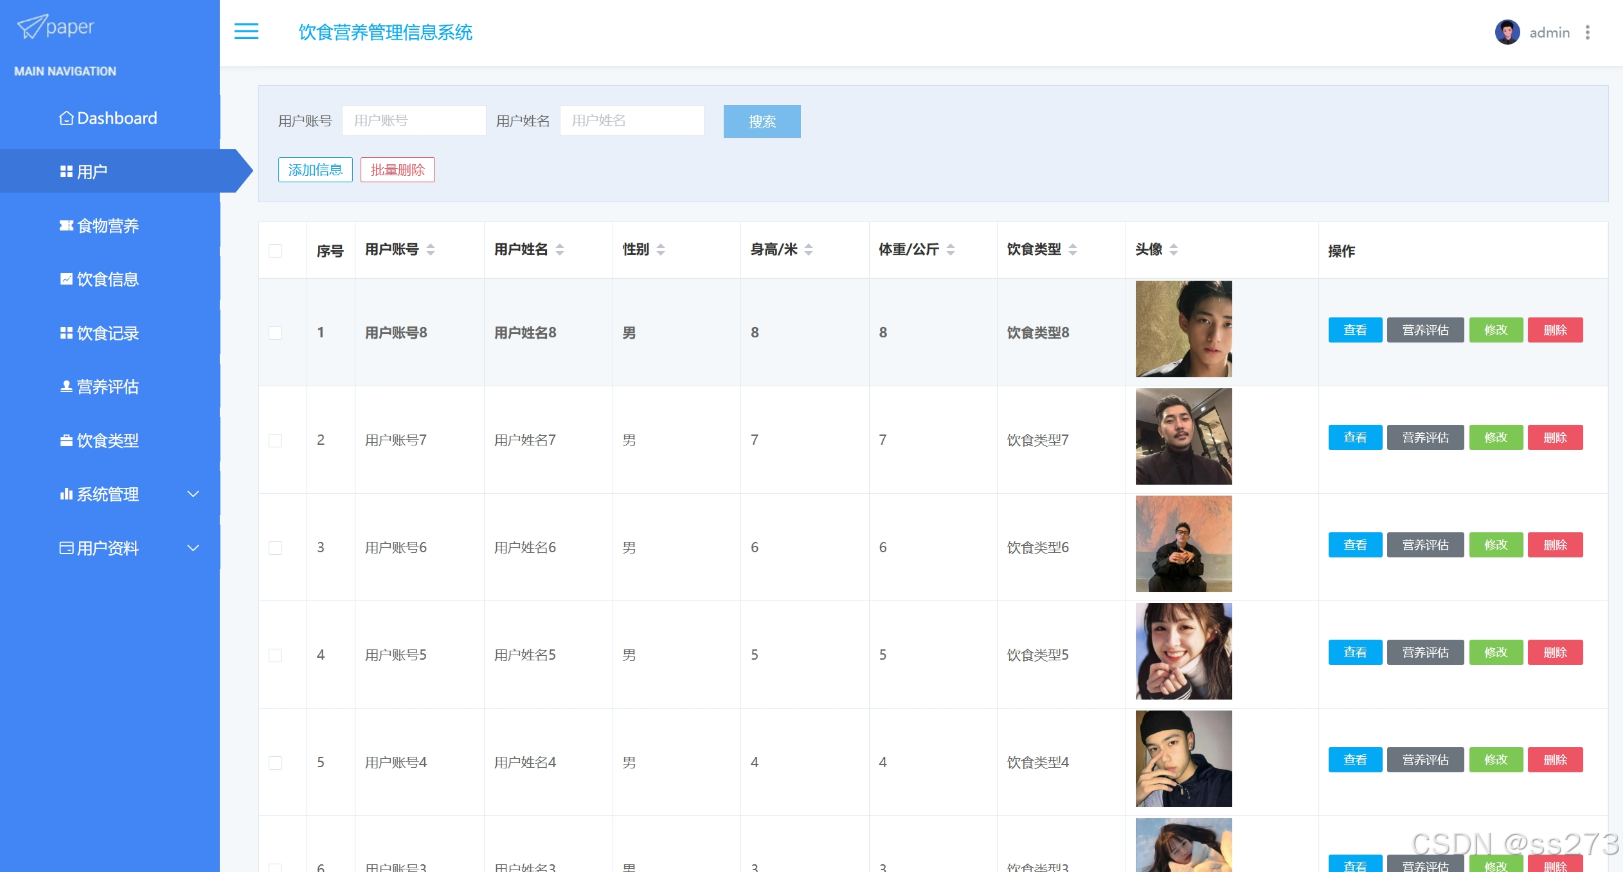Click 修改 for 用户账号7
This screenshot has width=1623, height=872.
1496,437
